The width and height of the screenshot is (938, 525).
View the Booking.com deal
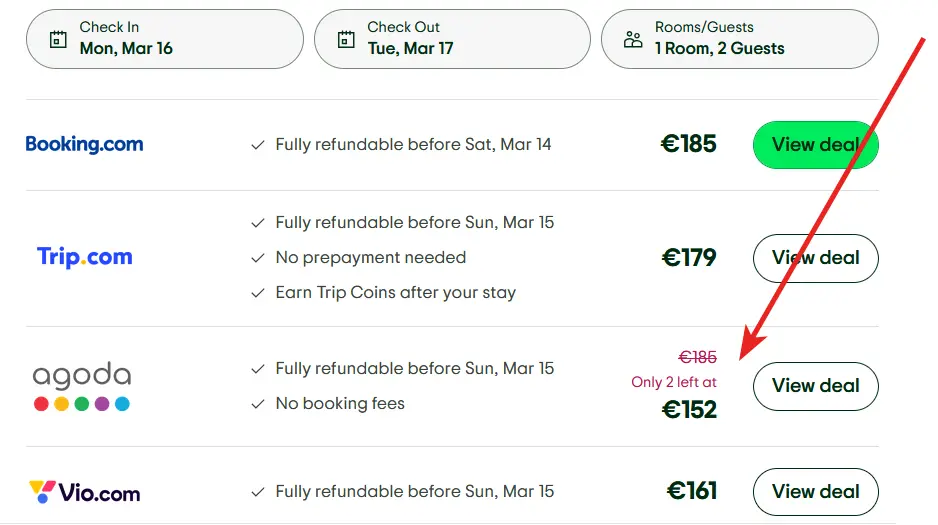[815, 145]
